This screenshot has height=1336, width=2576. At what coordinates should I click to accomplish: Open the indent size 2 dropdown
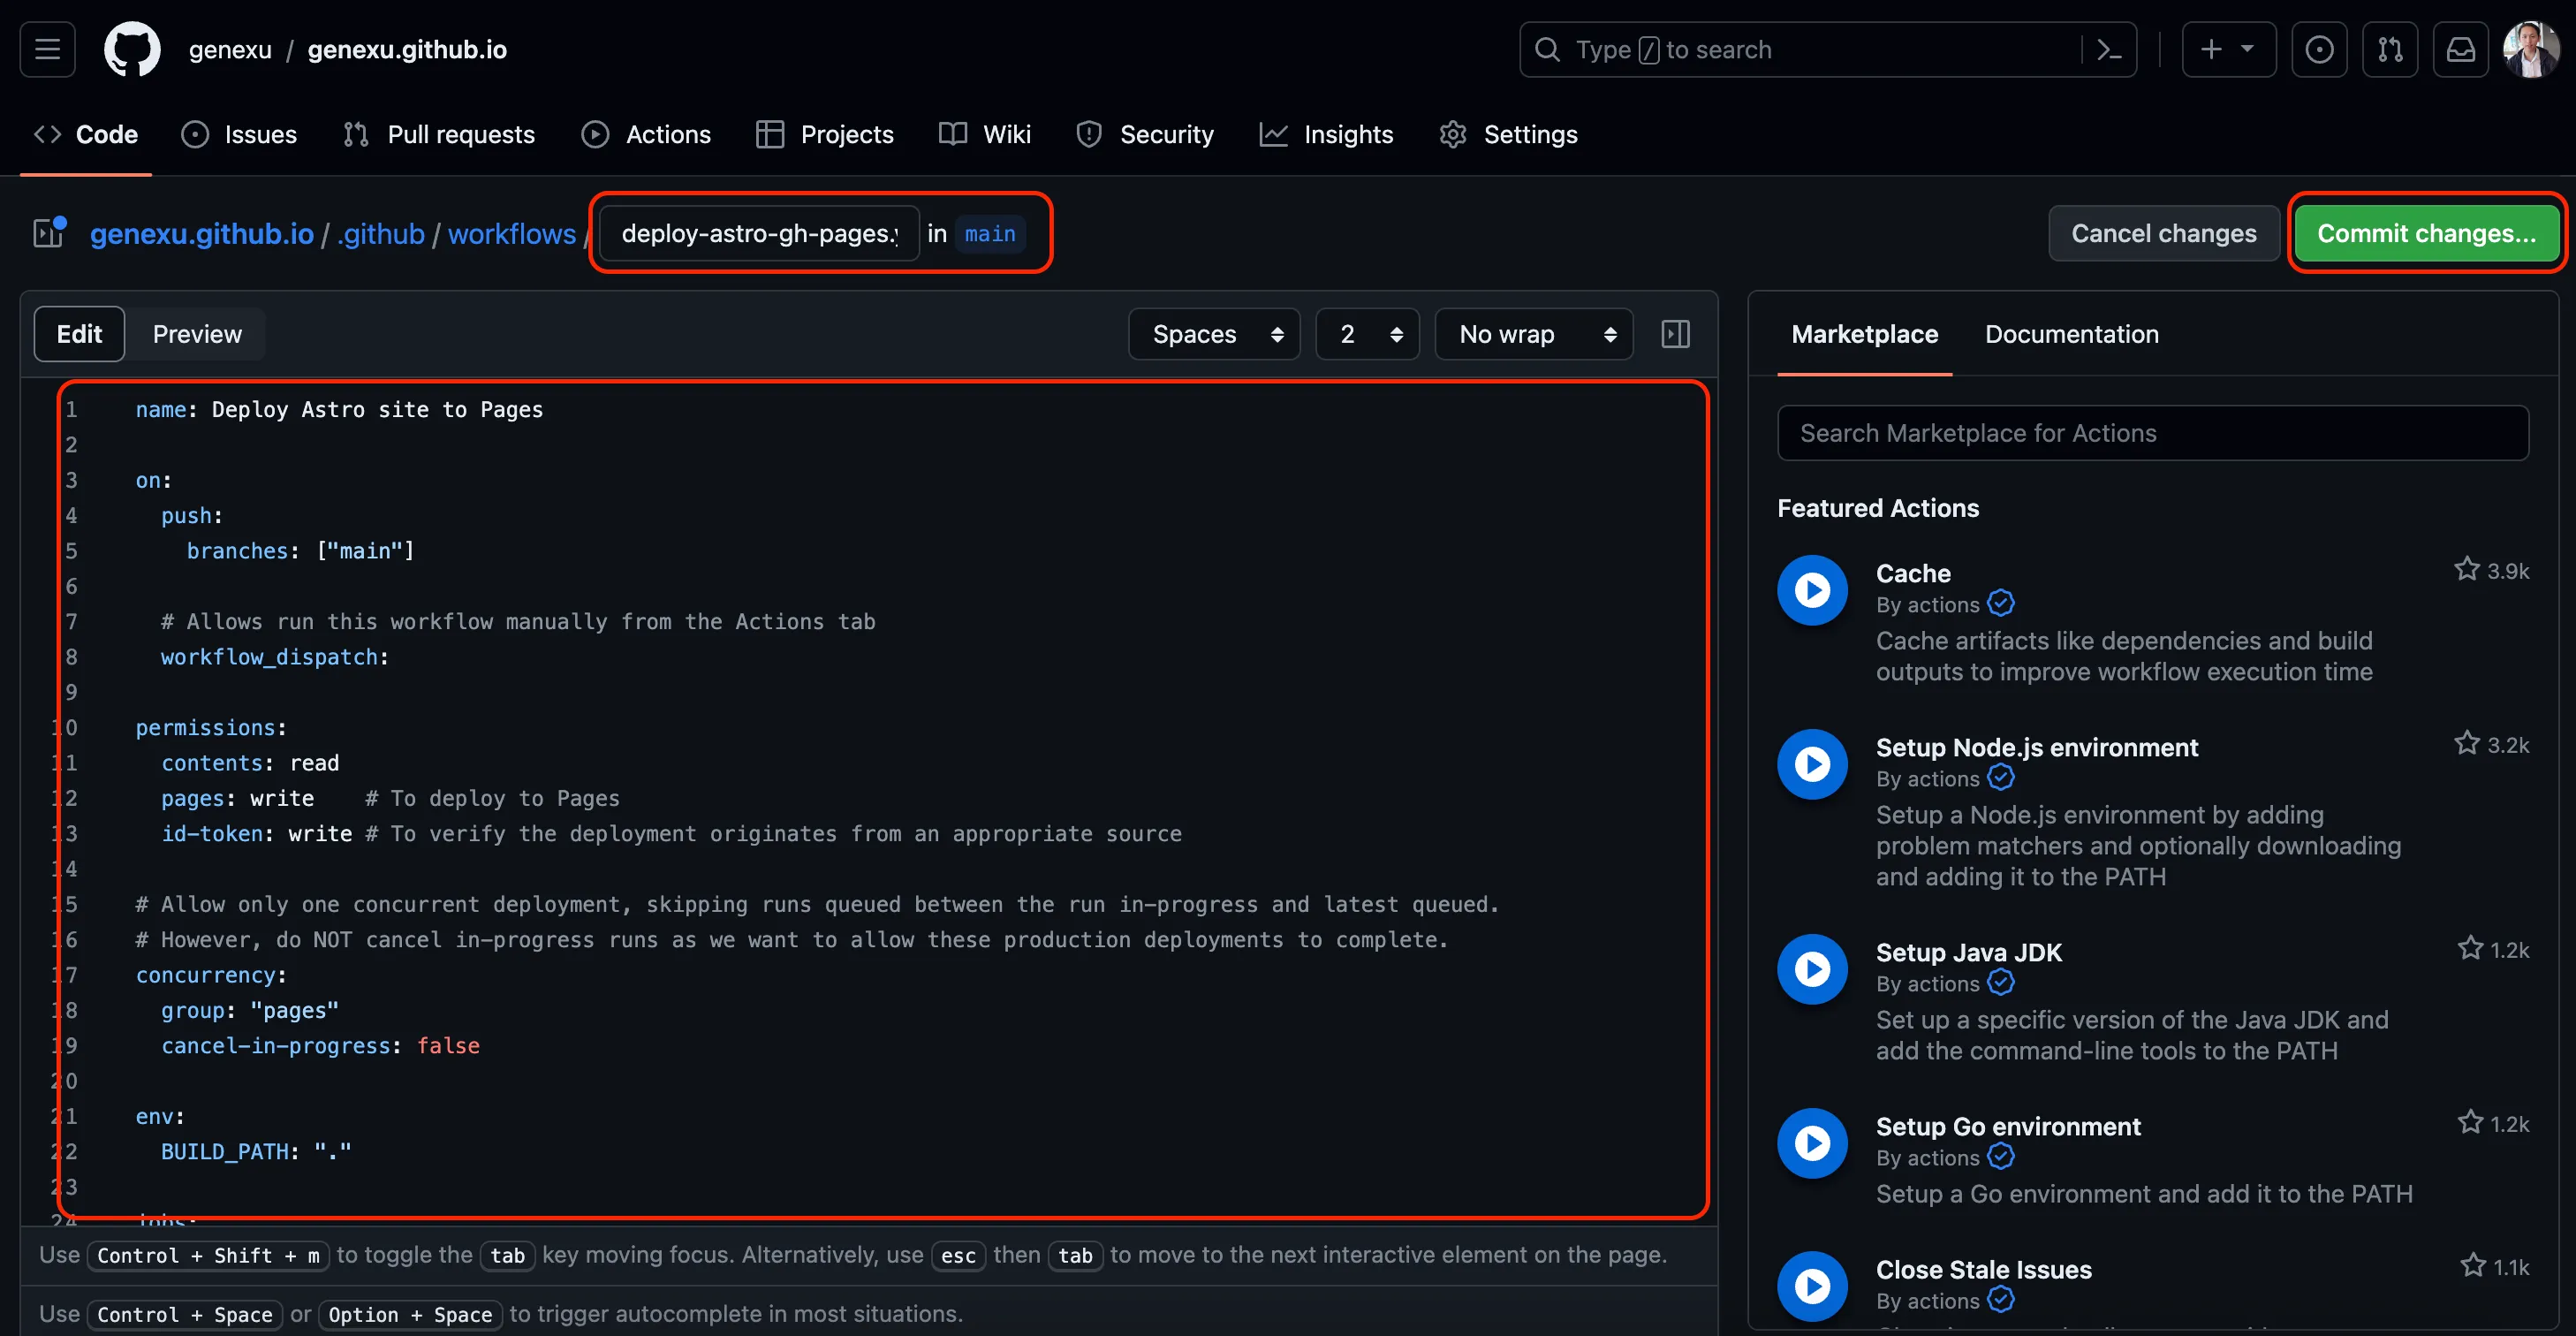tap(1367, 334)
